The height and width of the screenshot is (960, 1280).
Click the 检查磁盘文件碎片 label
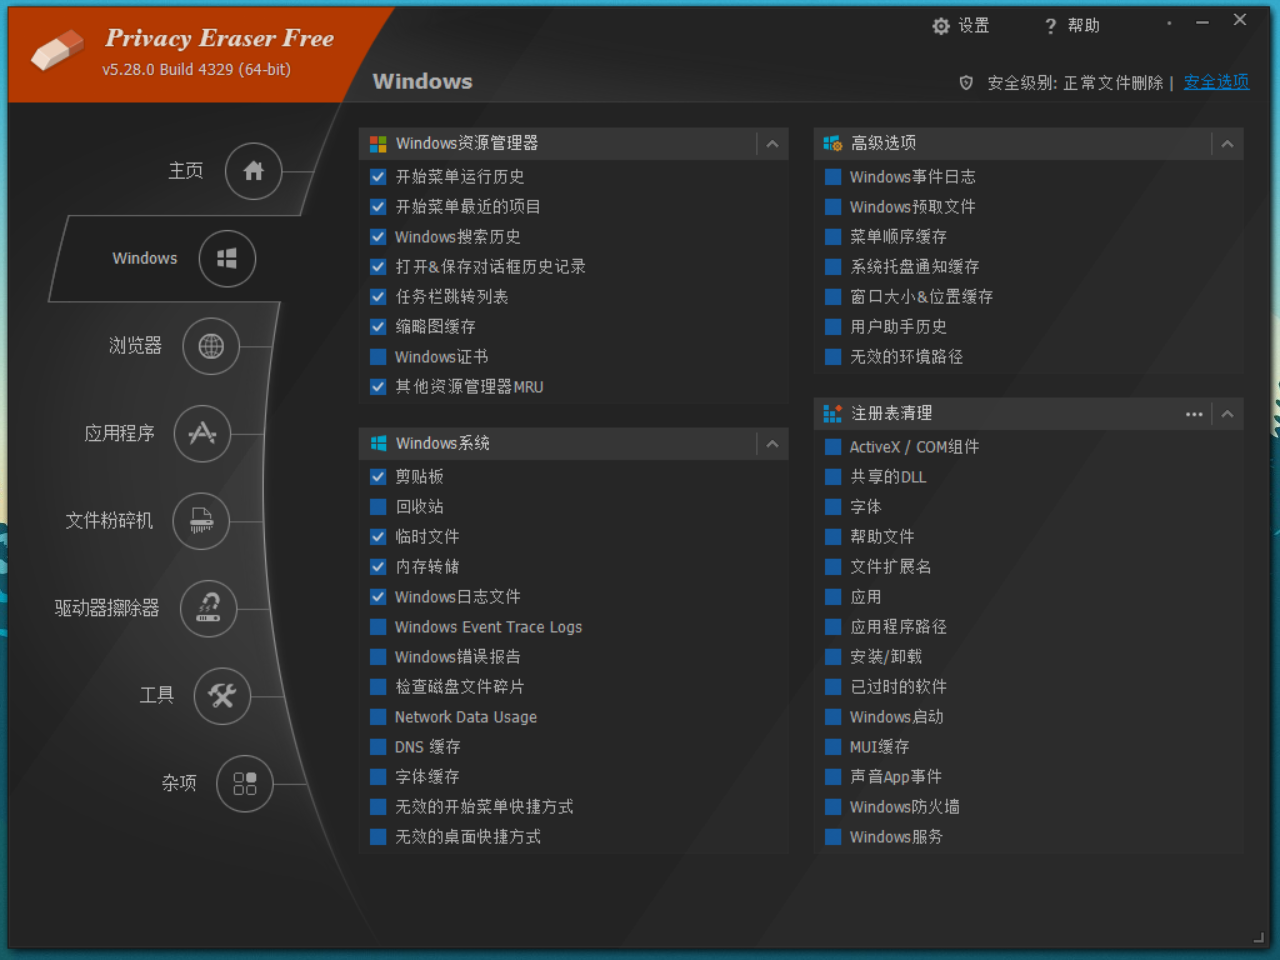click(460, 687)
